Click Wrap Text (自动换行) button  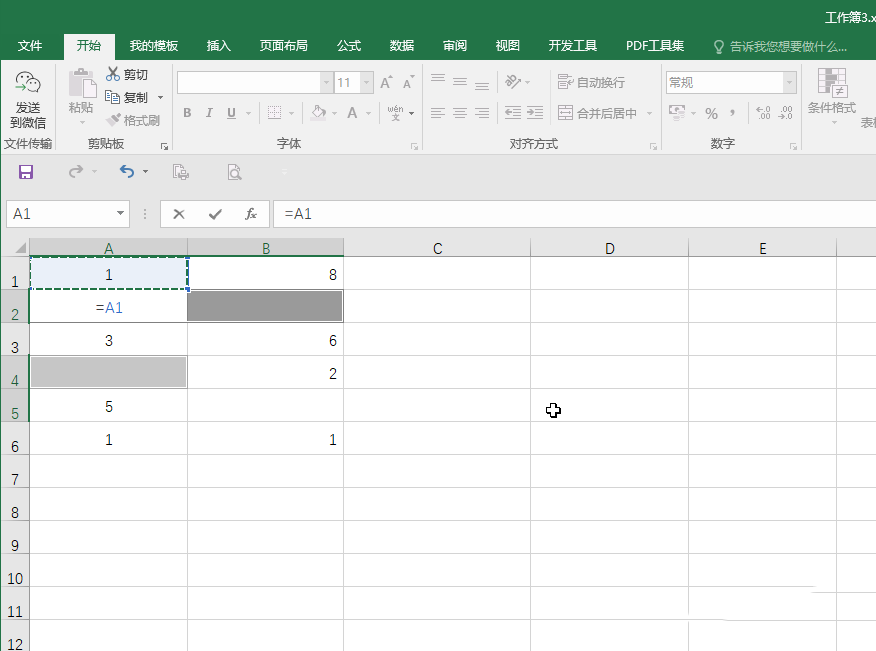tap(591, 83)
